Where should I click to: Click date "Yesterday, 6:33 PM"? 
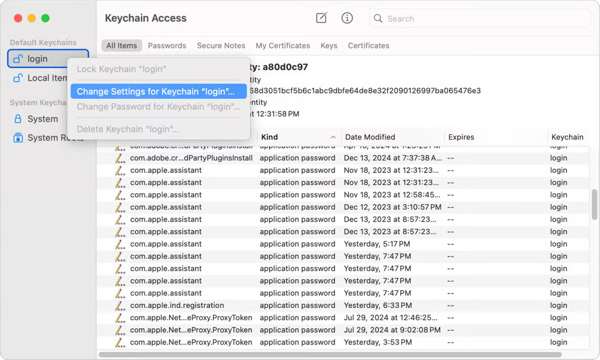coord(378,305)
